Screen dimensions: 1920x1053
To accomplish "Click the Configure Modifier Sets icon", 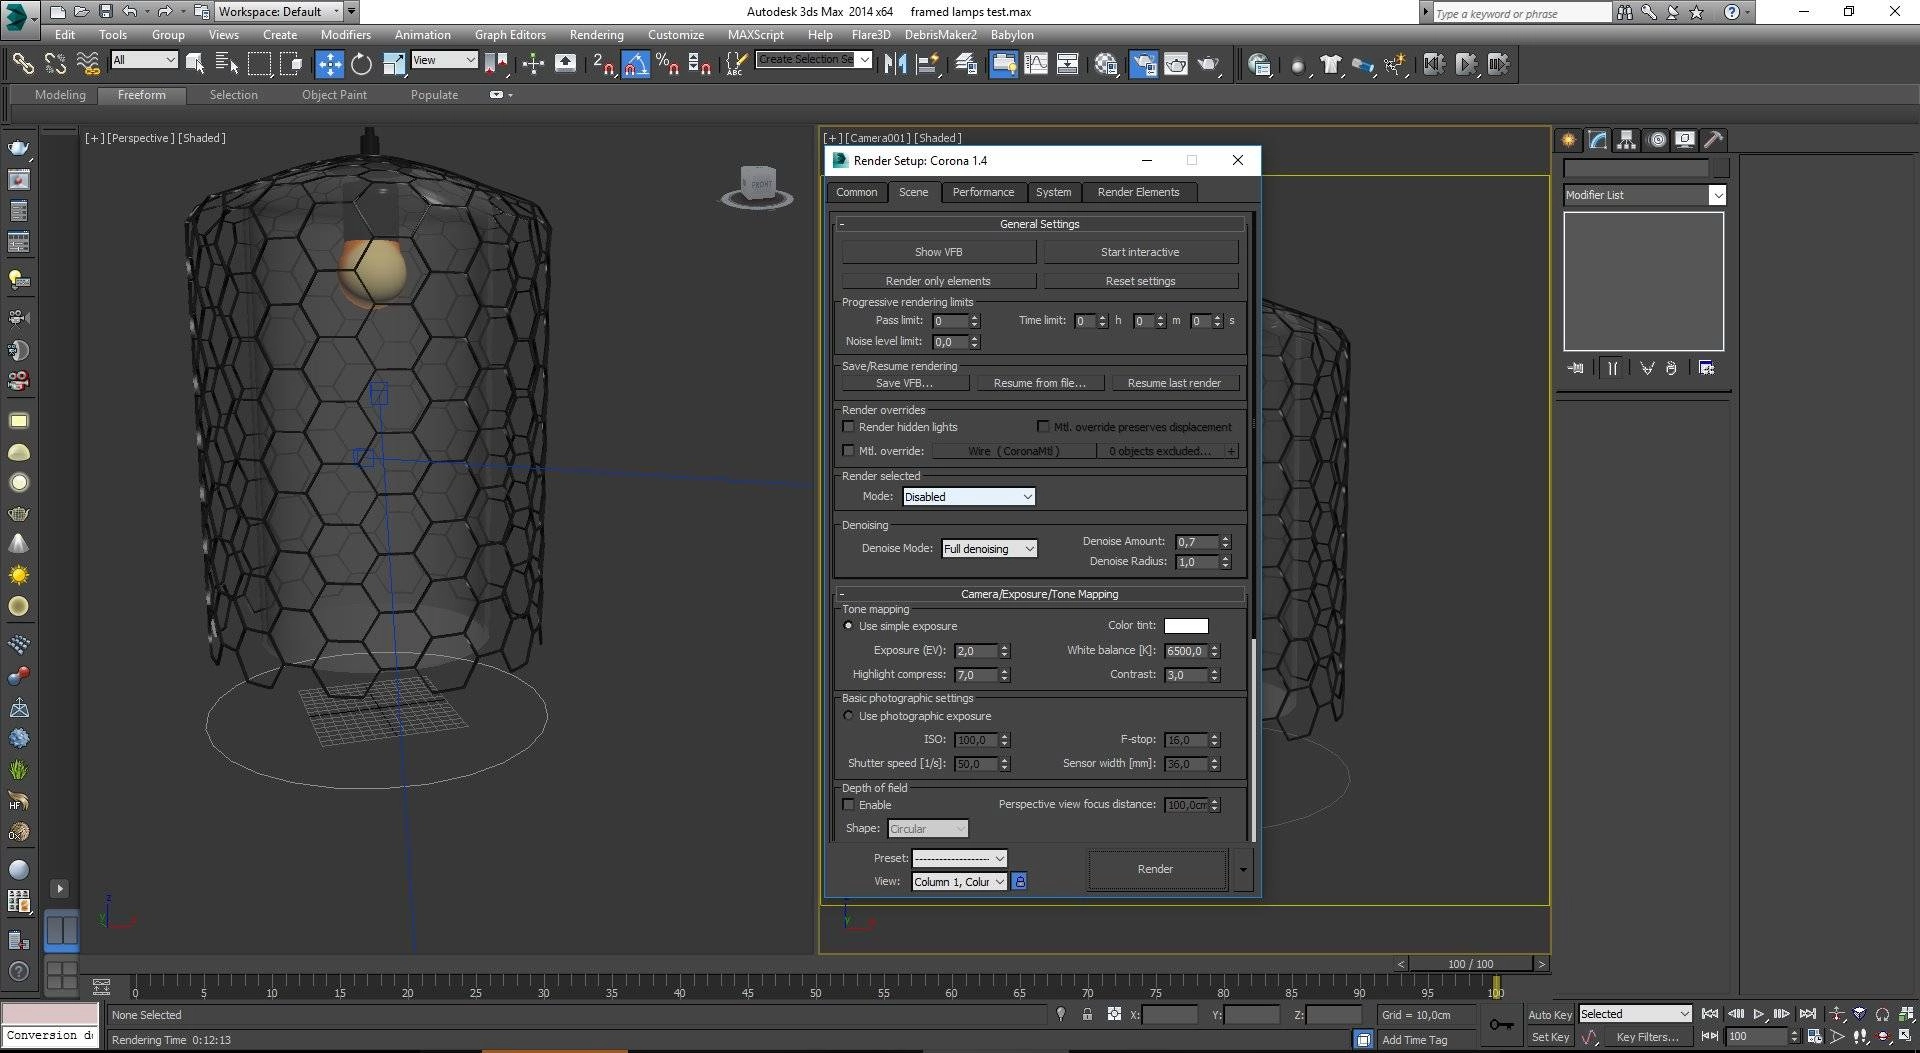I will (x=1706, y=368).
